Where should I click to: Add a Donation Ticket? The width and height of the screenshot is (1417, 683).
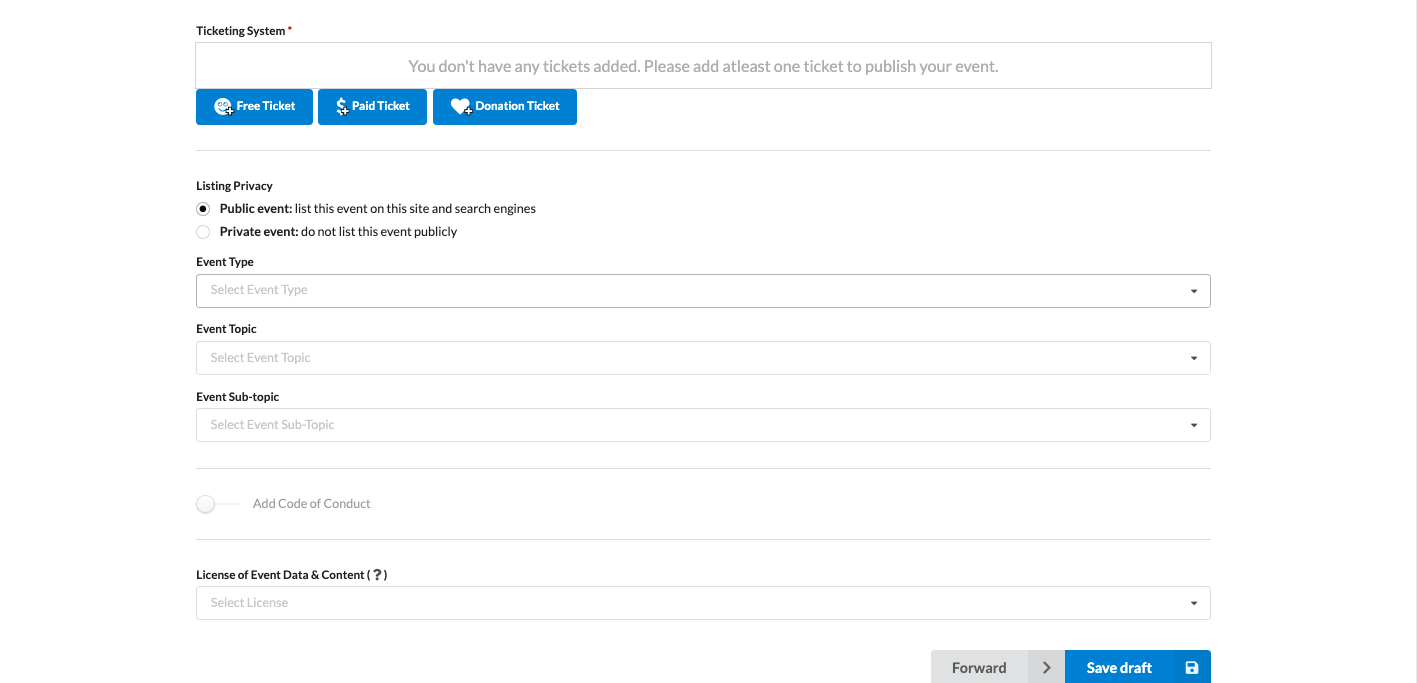(505, 106)
